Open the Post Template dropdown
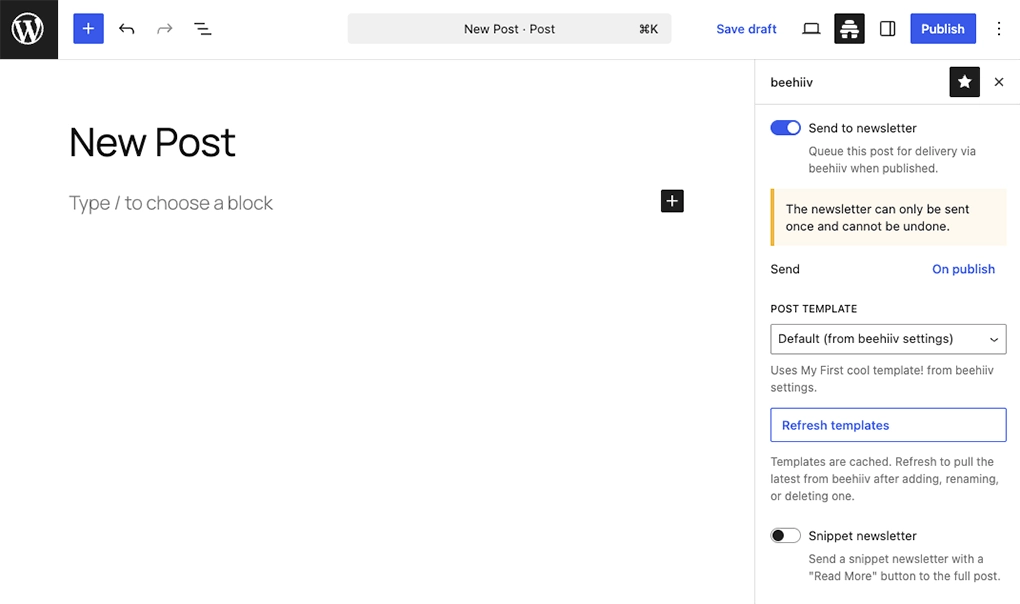This screenshot has height=604, width=1020. [888, 339]
